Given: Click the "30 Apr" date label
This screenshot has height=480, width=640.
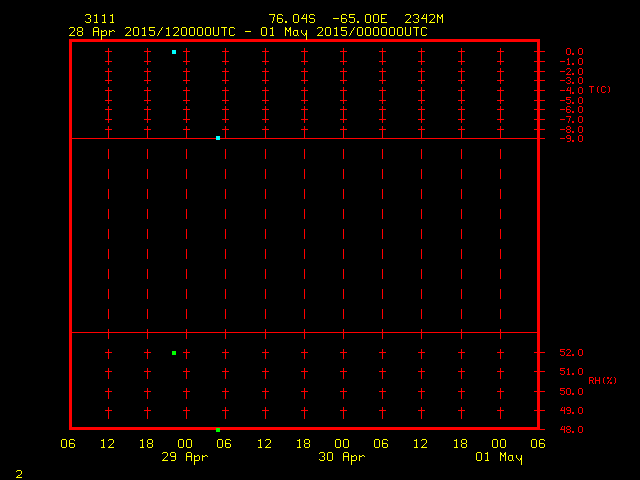Looking at the screenshot, I should (x=342, y=457).
